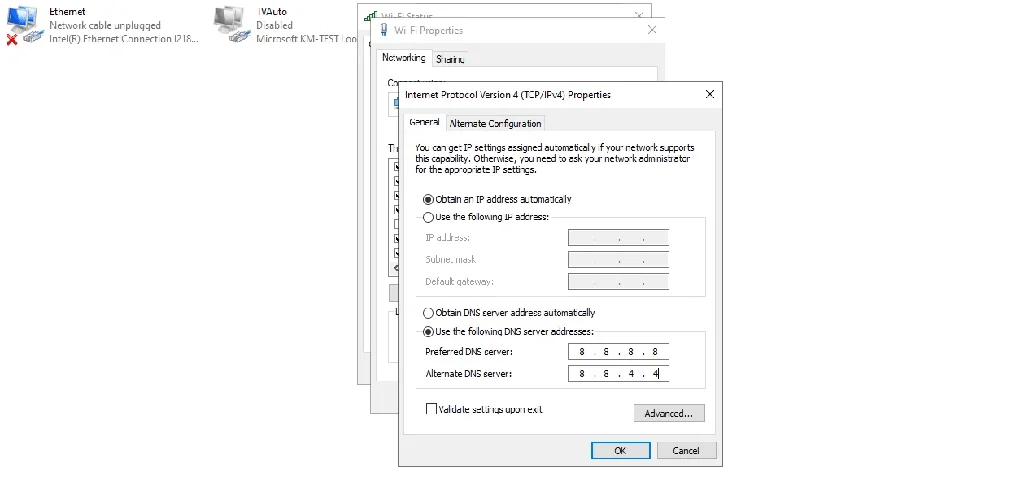1024x500 pixels.
Task: Open the Advanced TCP/IP settings
Action: [x=669, y=413]
